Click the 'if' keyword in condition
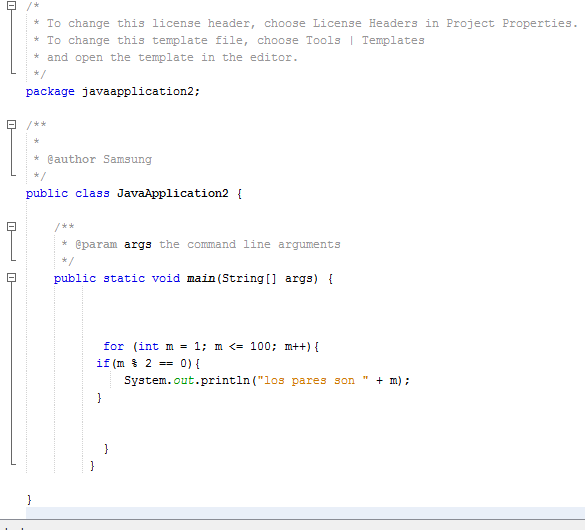Viewport: 585px width, 530px height. [x=103, y=363]
